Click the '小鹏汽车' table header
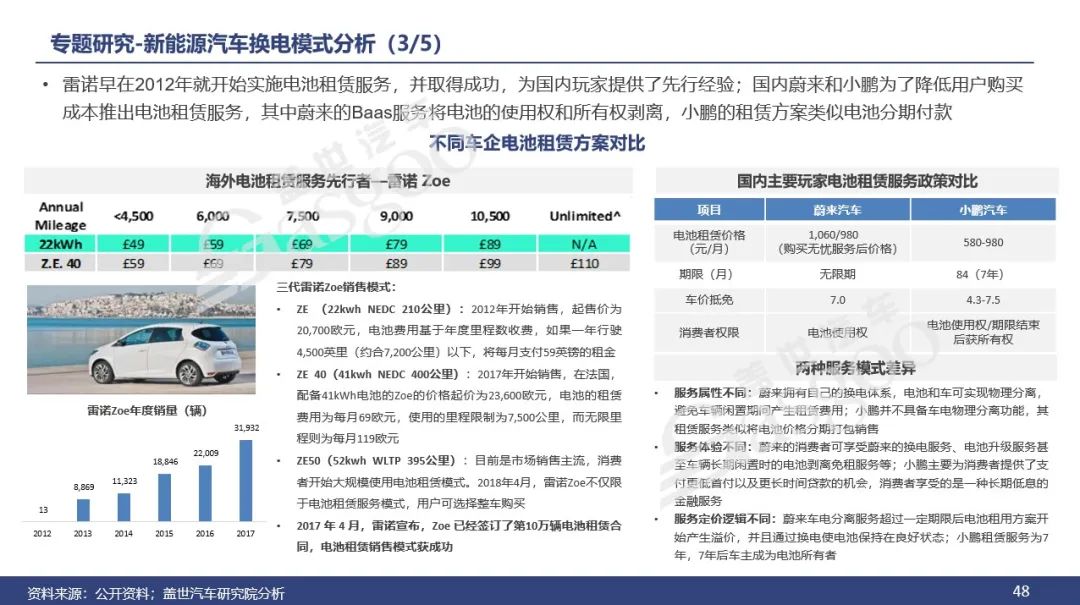This screenshot has width=1080, height=605. click(x=983, y=210)
